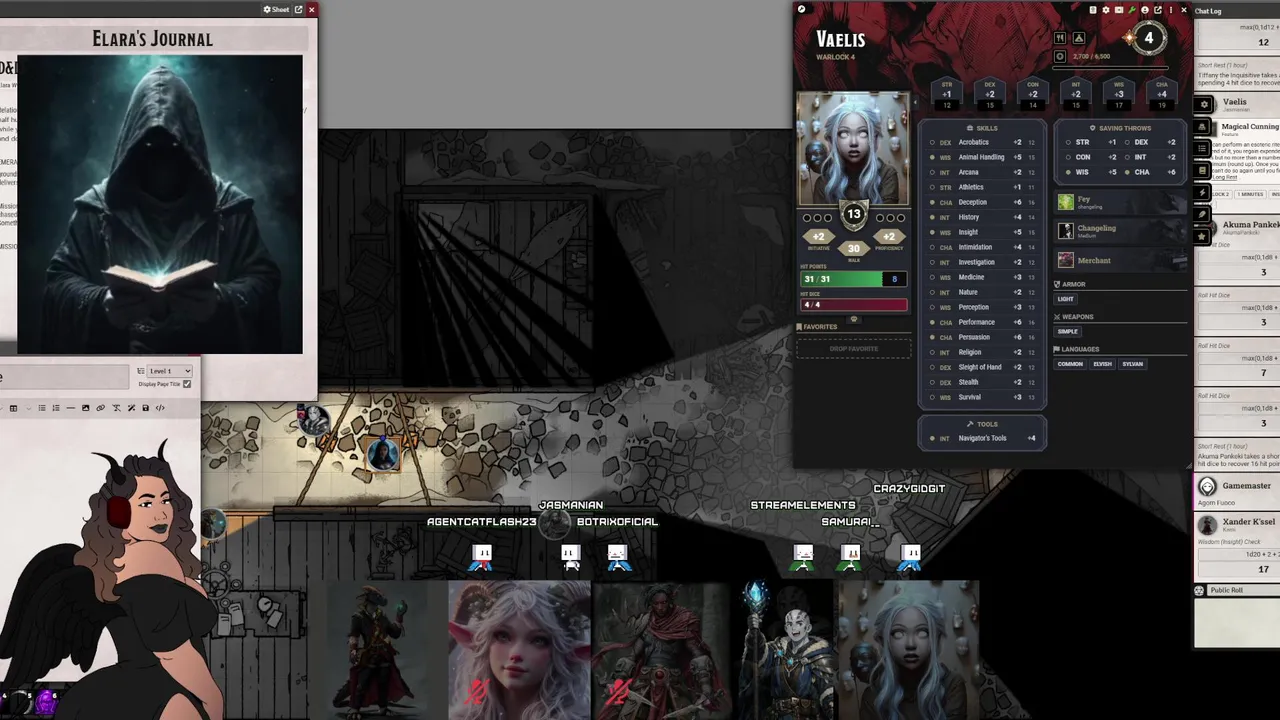This screenshot has height=720, width=1280.
Task: Open the Details gear tab on sheet sidebar
Action: point(1204,104)
